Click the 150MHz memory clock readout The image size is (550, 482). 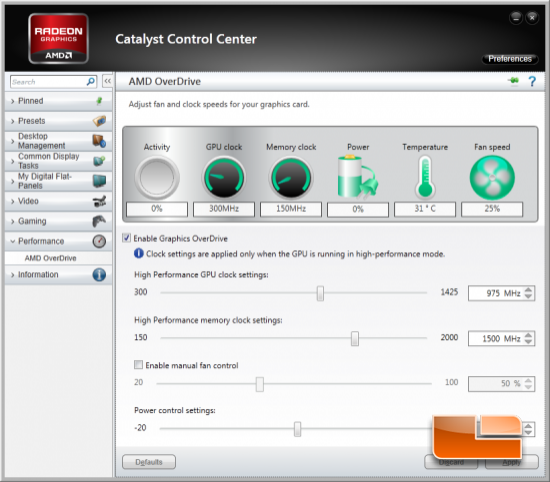291,209
